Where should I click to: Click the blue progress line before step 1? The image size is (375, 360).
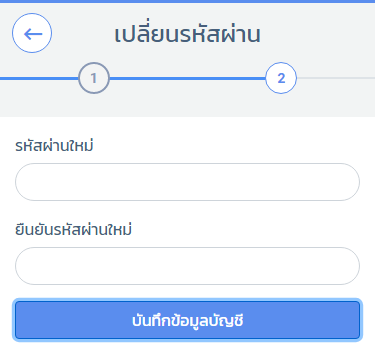(x=39, y=78)
